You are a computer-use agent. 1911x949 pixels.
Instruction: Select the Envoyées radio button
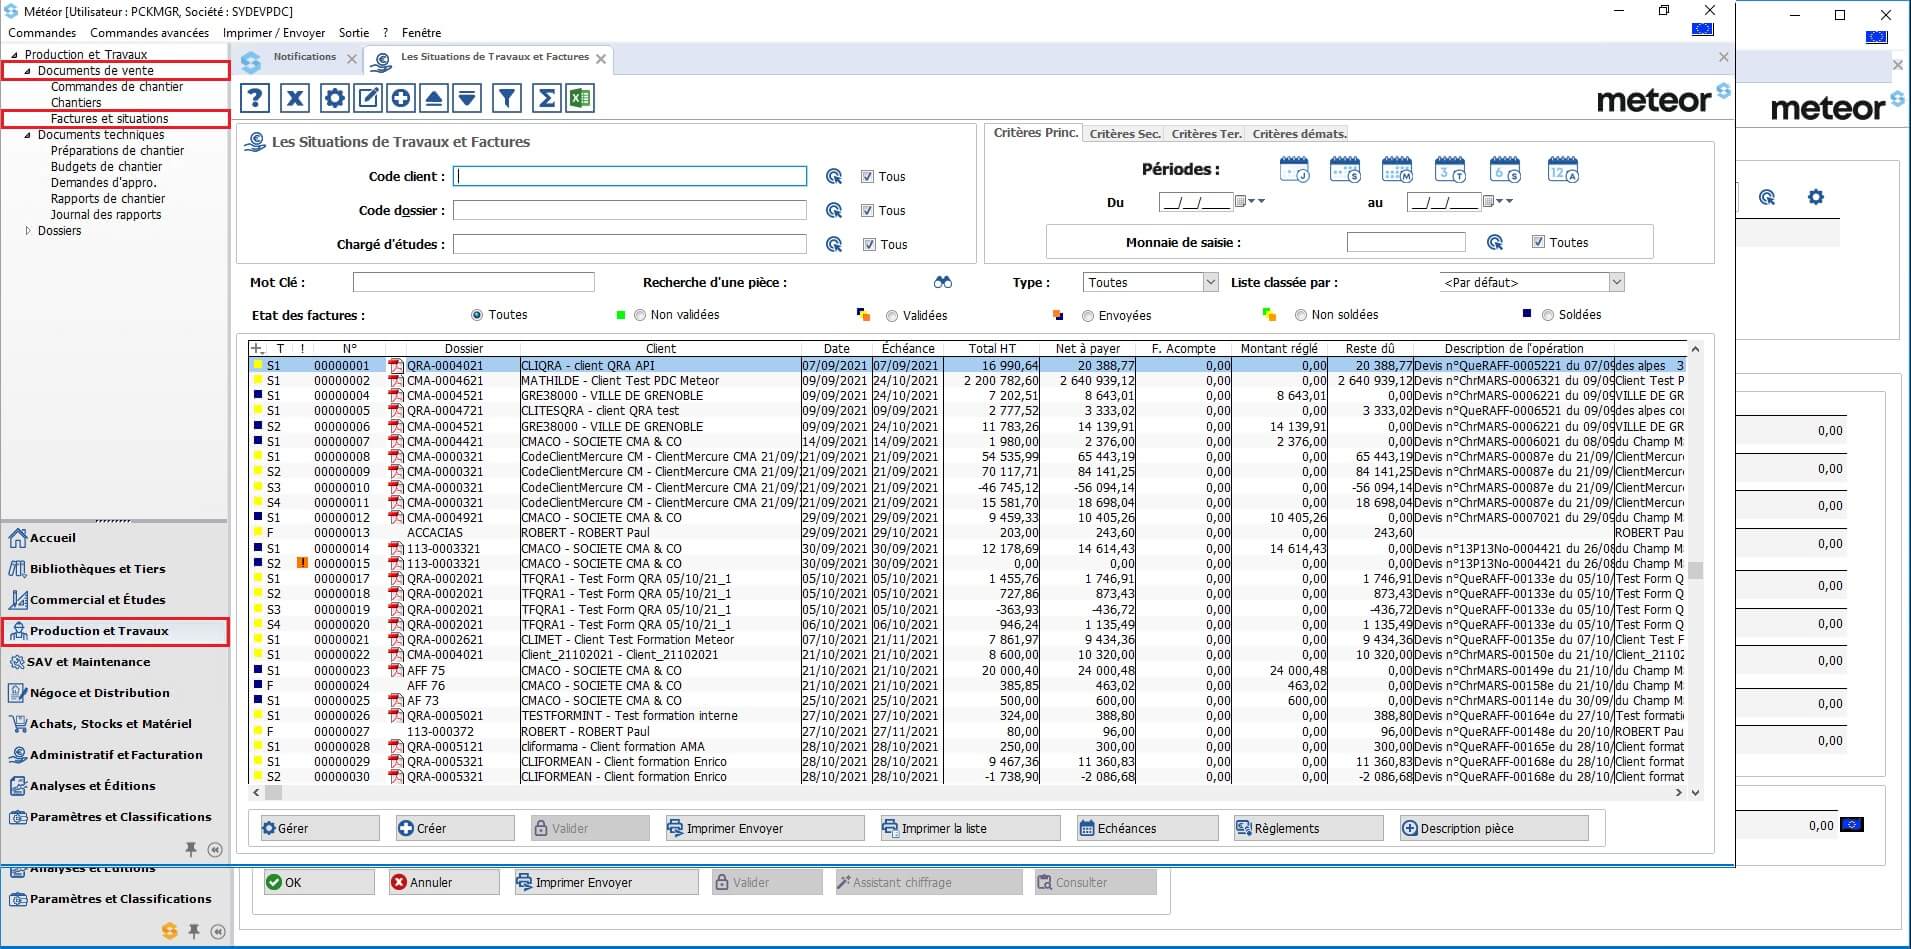point(1088,316)
